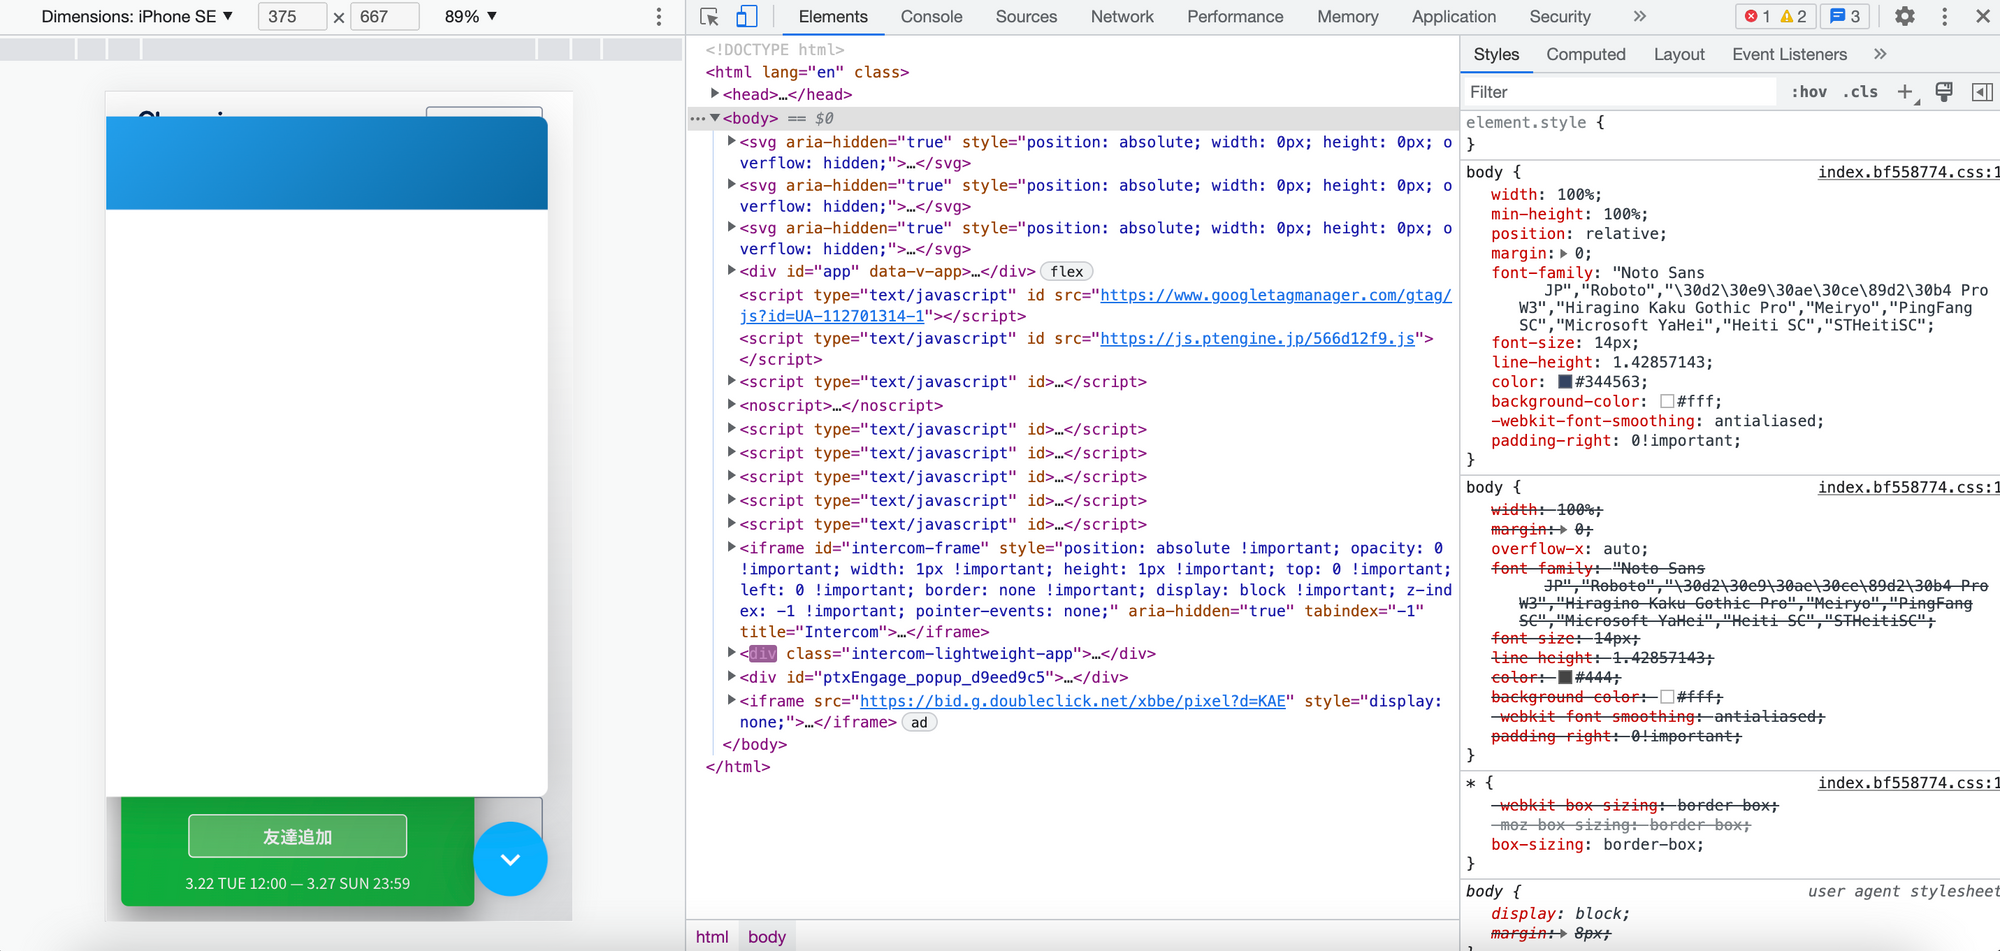Select the Elements tab
Screen dimensions: 2000x951
tap(833, 17)
